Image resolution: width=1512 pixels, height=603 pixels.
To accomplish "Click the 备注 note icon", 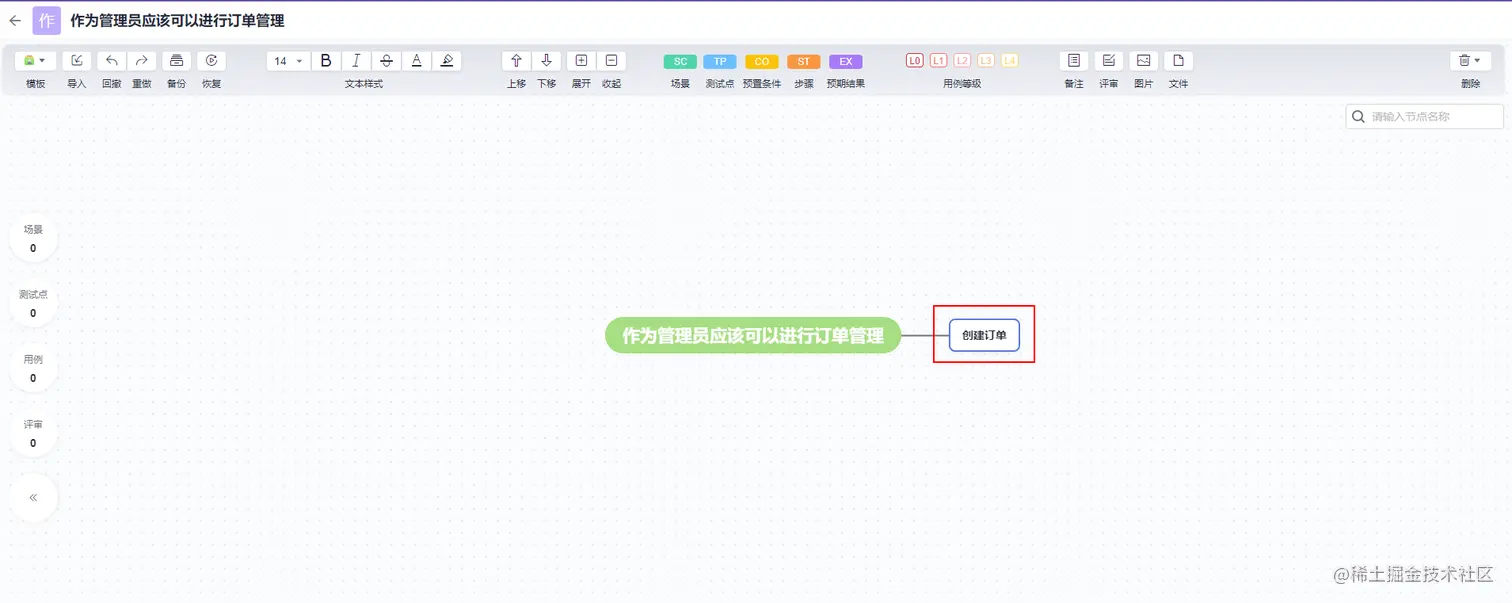I will click(1074, 61).
